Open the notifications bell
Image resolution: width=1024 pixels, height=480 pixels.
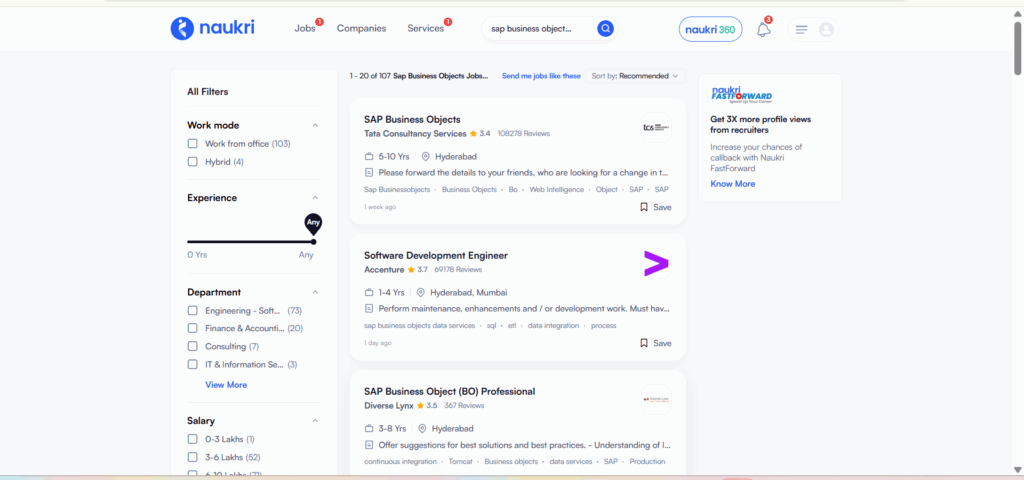tap(763, 29)
